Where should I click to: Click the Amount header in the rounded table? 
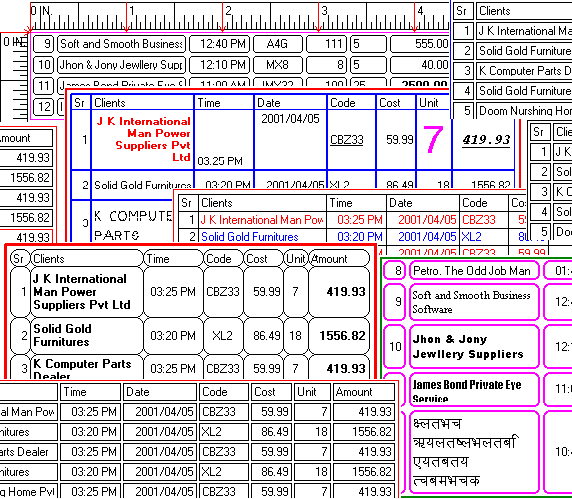(339, 259)
